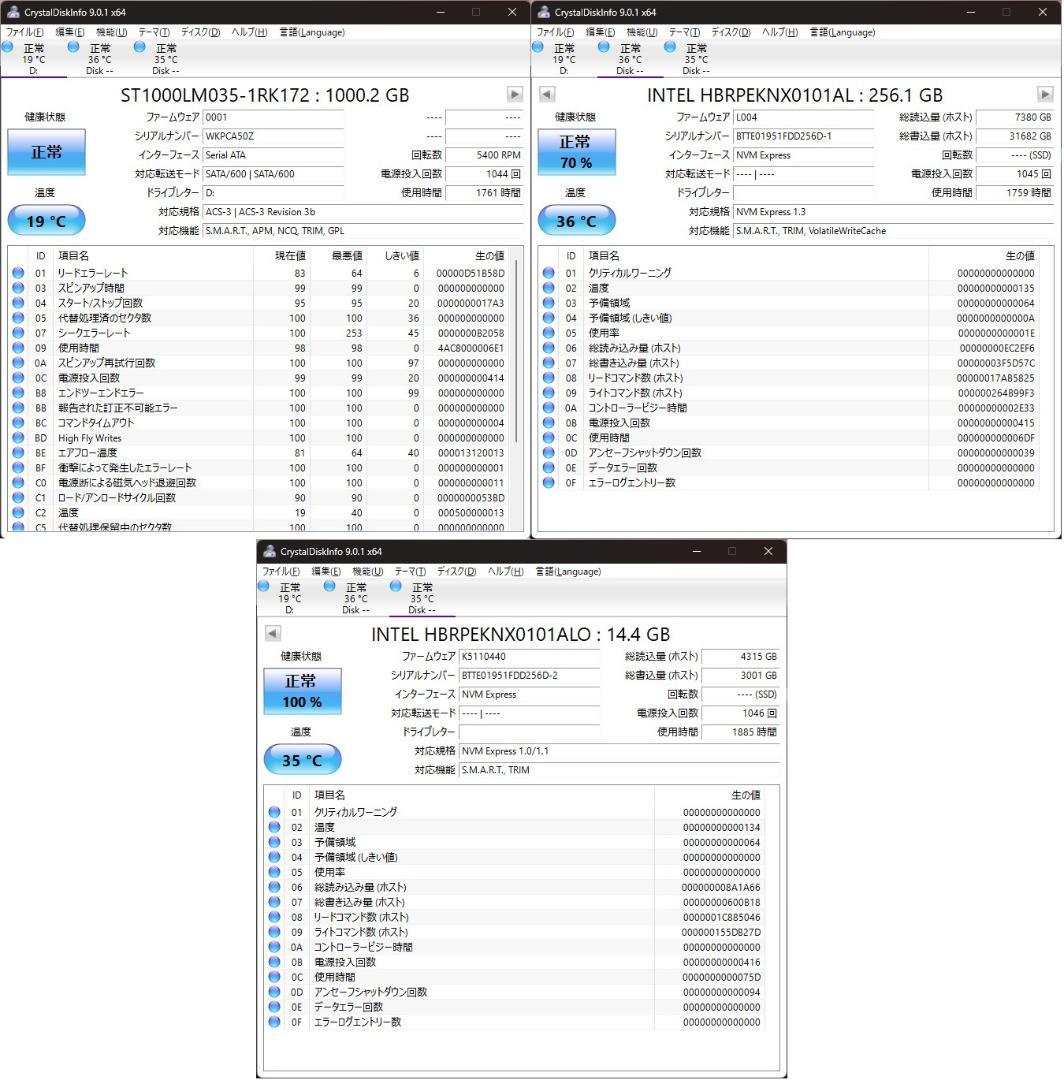This screenshot has width=1064, height=1080.
Task: Click the 36 °C temperature badge
Action: point(577,220)
